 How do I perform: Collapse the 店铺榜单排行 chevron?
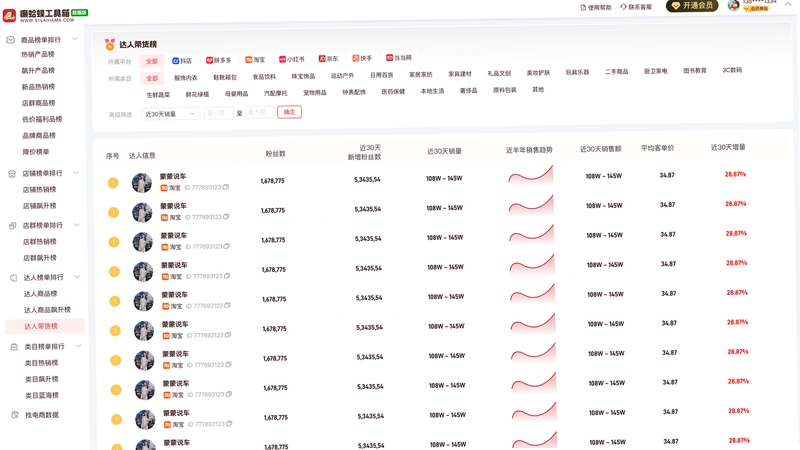76,172
